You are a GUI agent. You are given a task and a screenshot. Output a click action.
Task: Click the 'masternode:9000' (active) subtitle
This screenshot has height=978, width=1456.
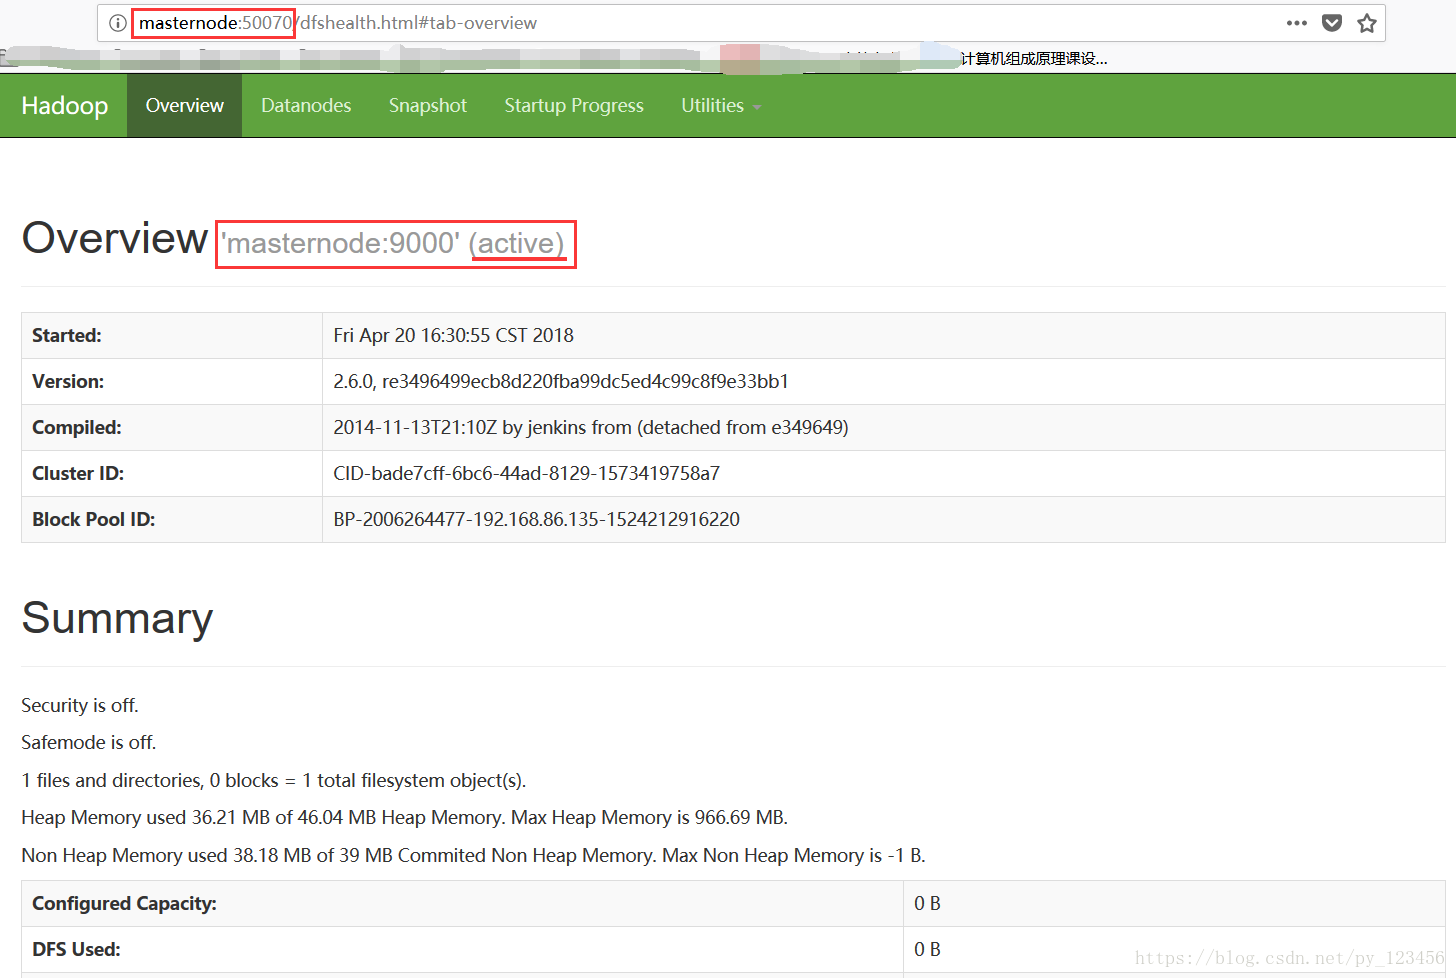click(x=393, y=243)
